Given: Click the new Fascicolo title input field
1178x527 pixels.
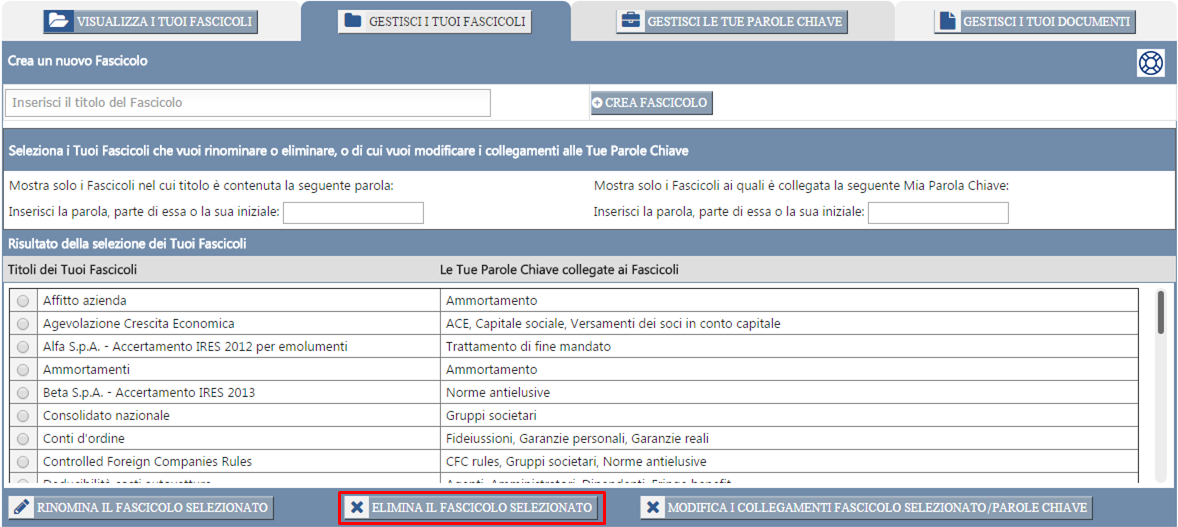Looking at the screenshot, I should (248, 103).
